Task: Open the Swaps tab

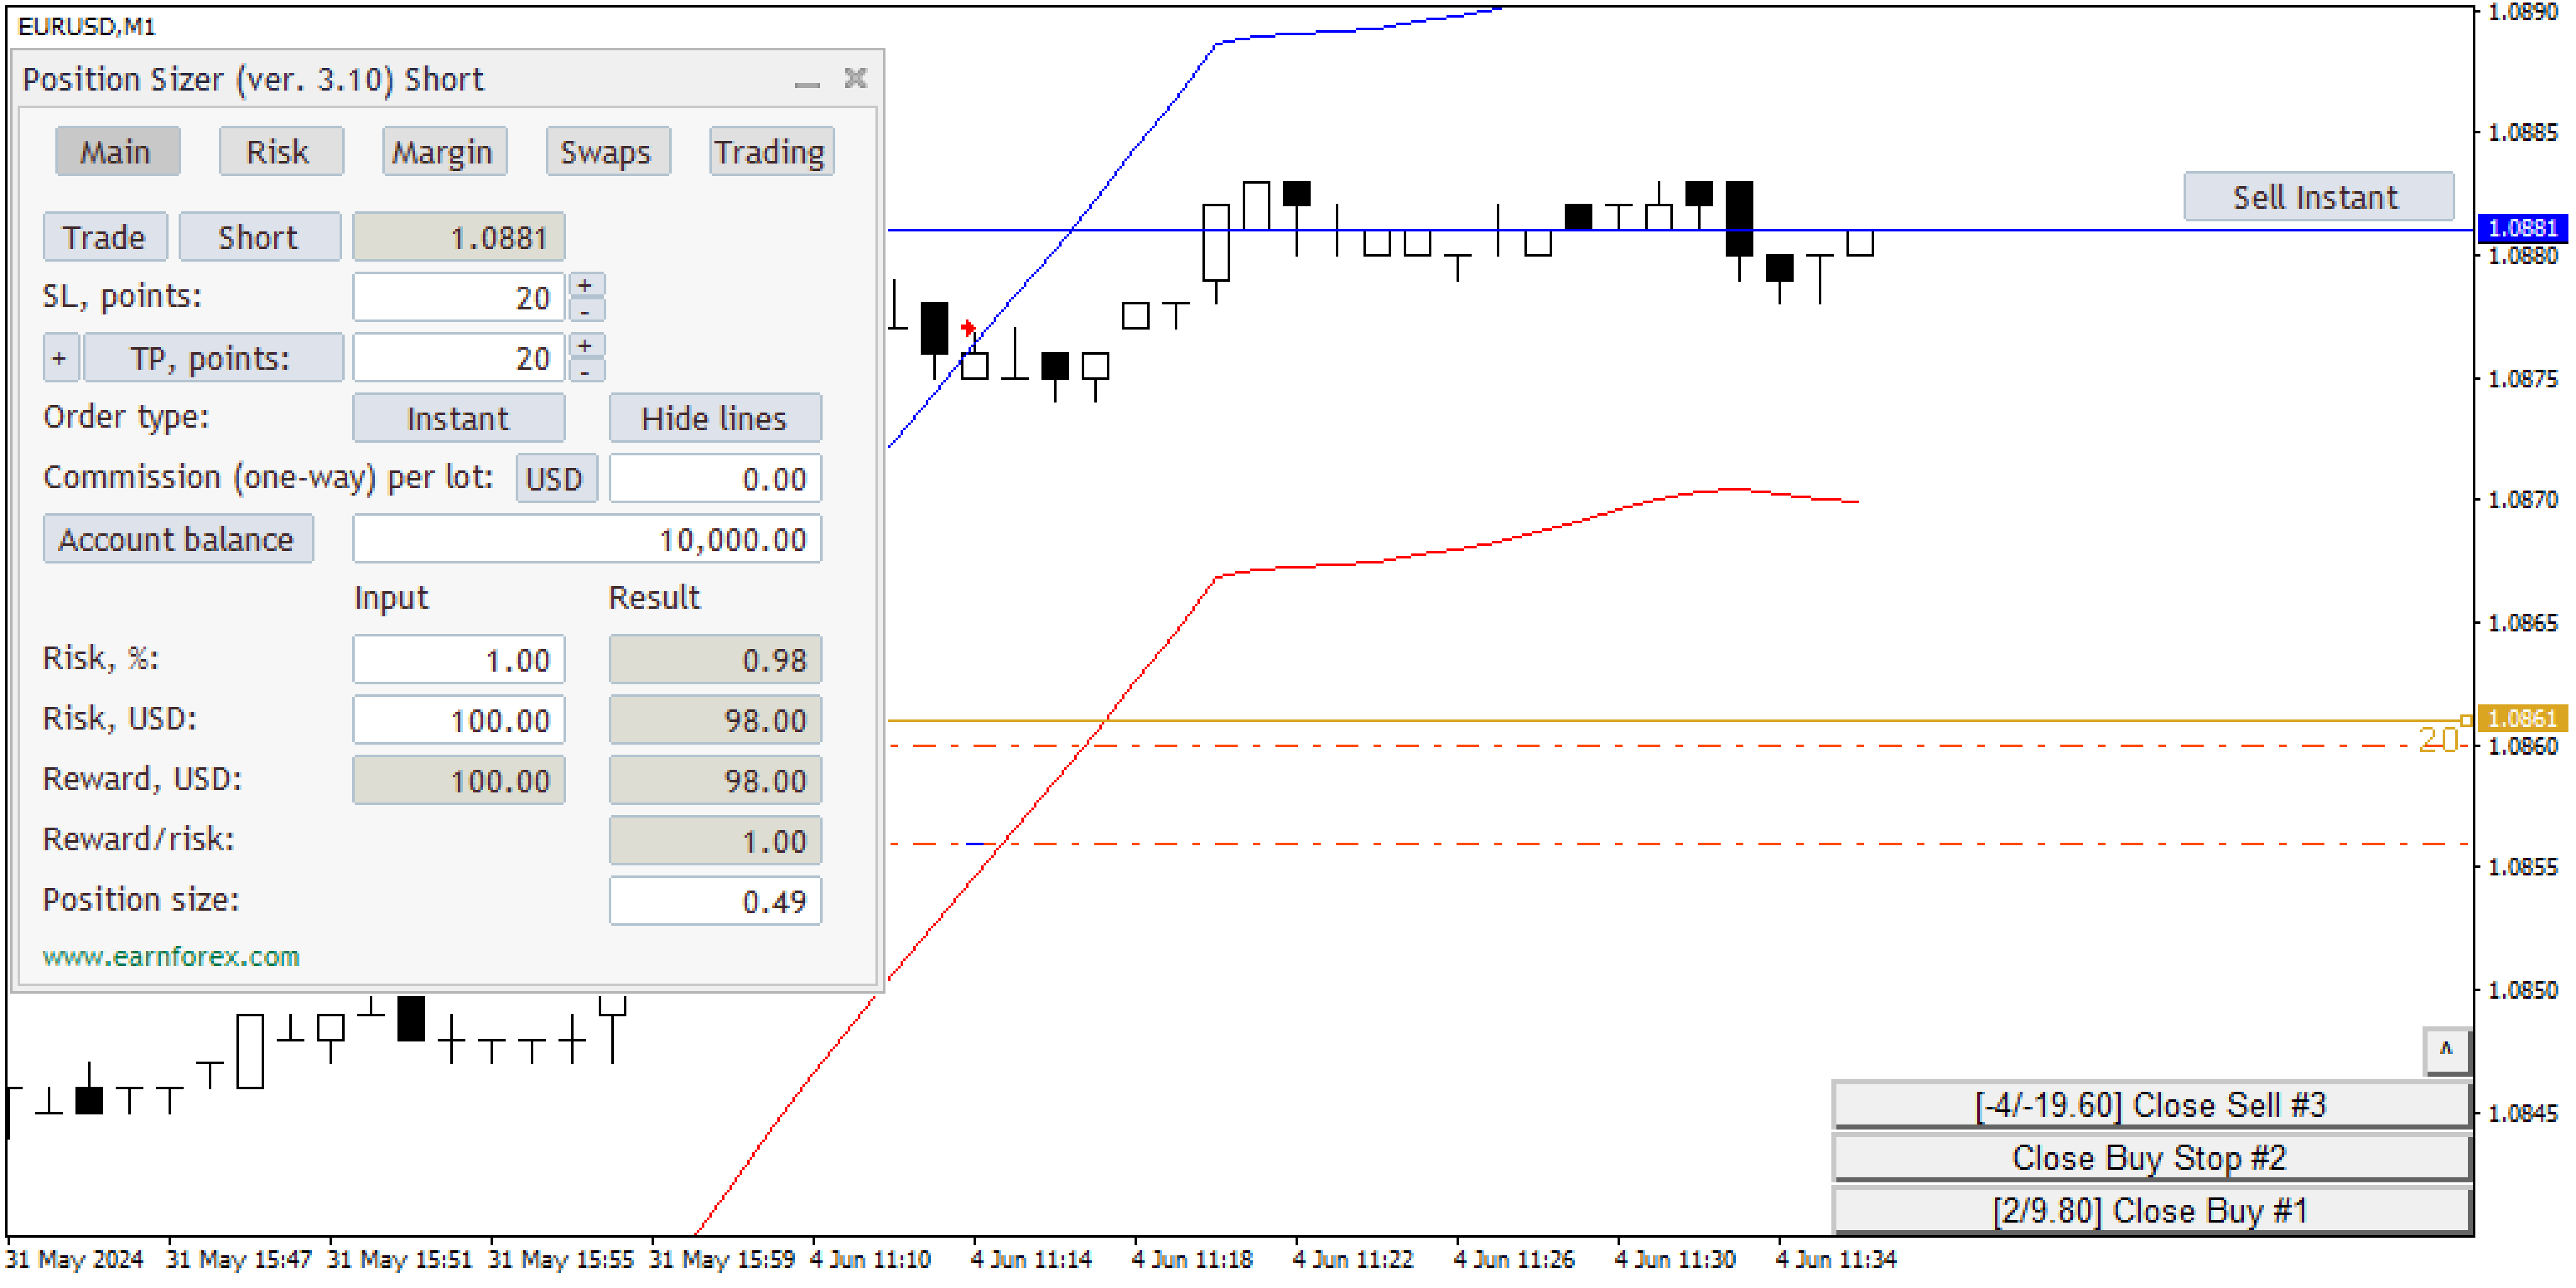Action: tap(606, 152)
